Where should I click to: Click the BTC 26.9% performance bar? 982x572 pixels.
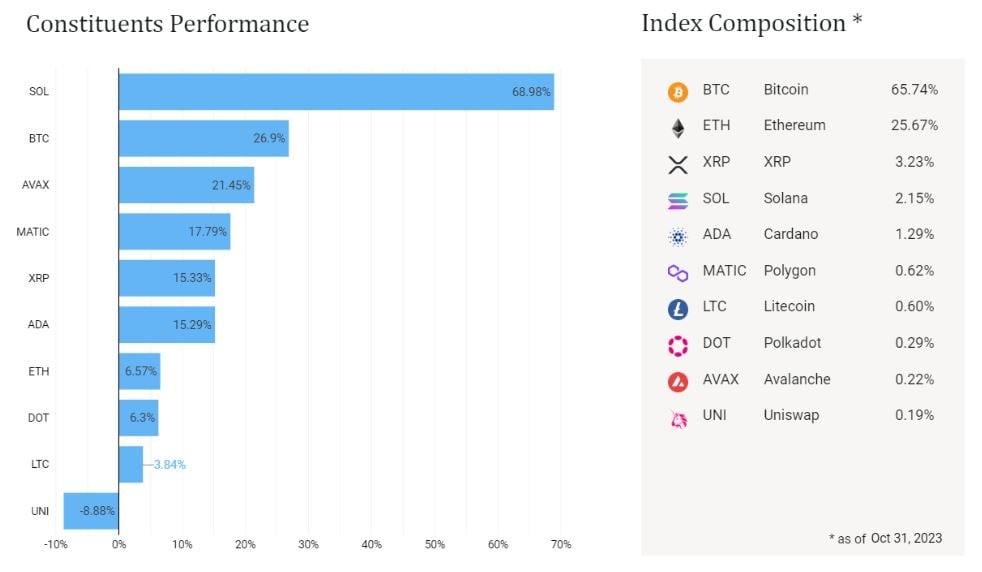[203, 138]
